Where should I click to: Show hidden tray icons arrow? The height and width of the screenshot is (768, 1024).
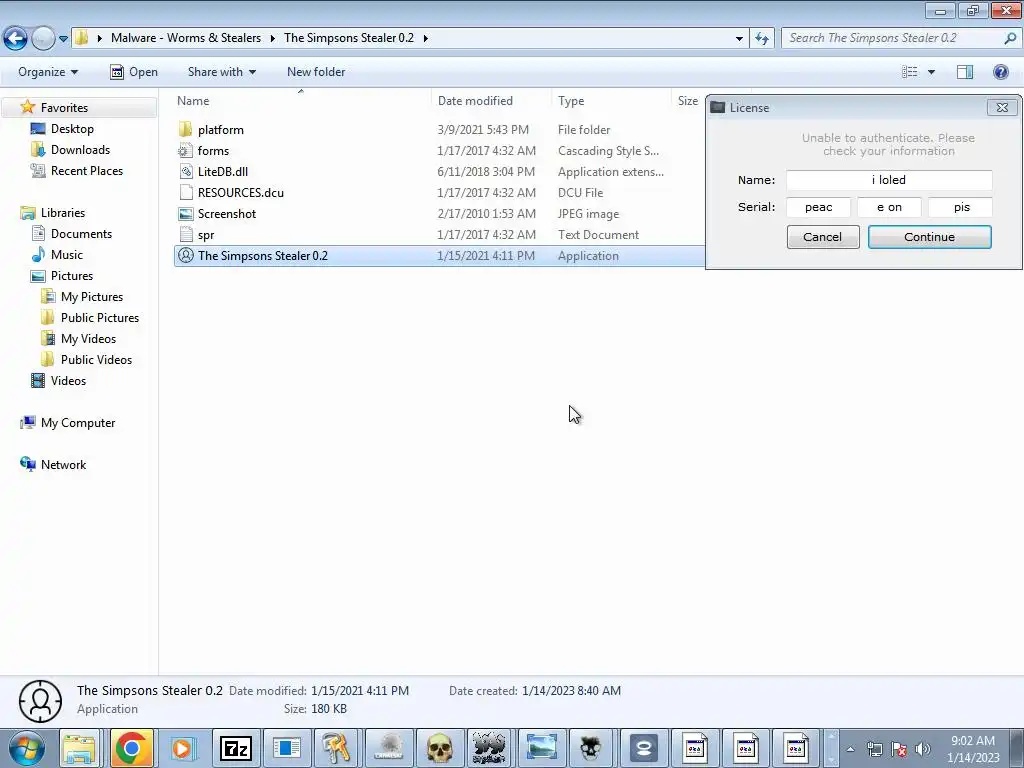click(850, 749)
